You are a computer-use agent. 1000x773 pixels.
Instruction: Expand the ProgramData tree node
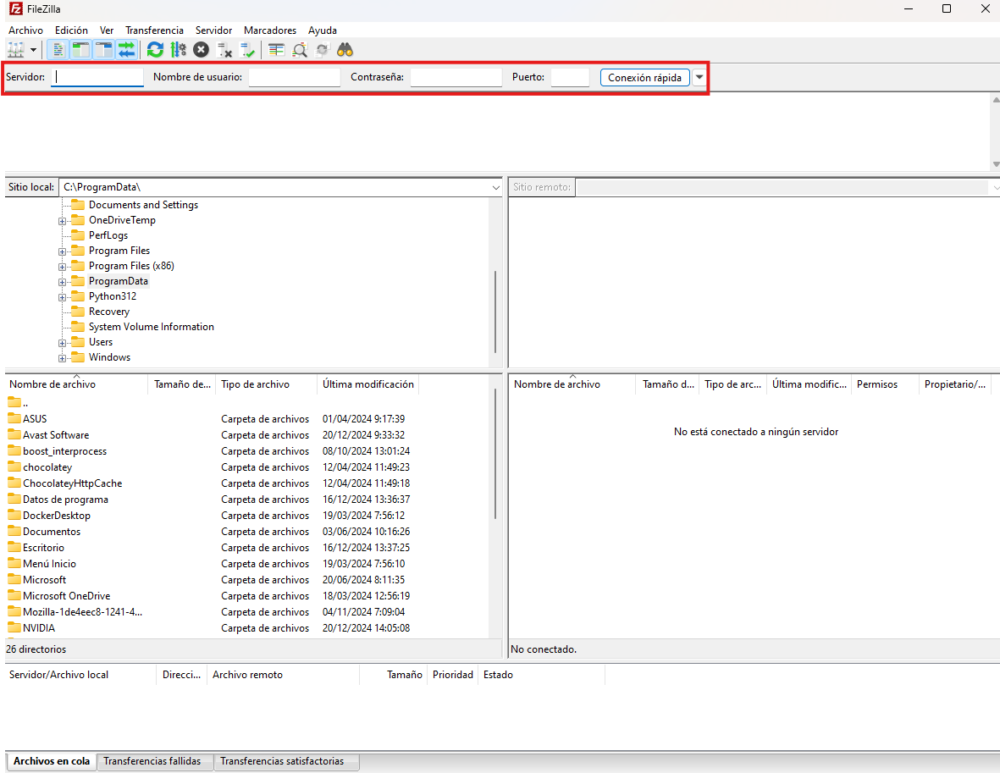[x=62, y=282]
